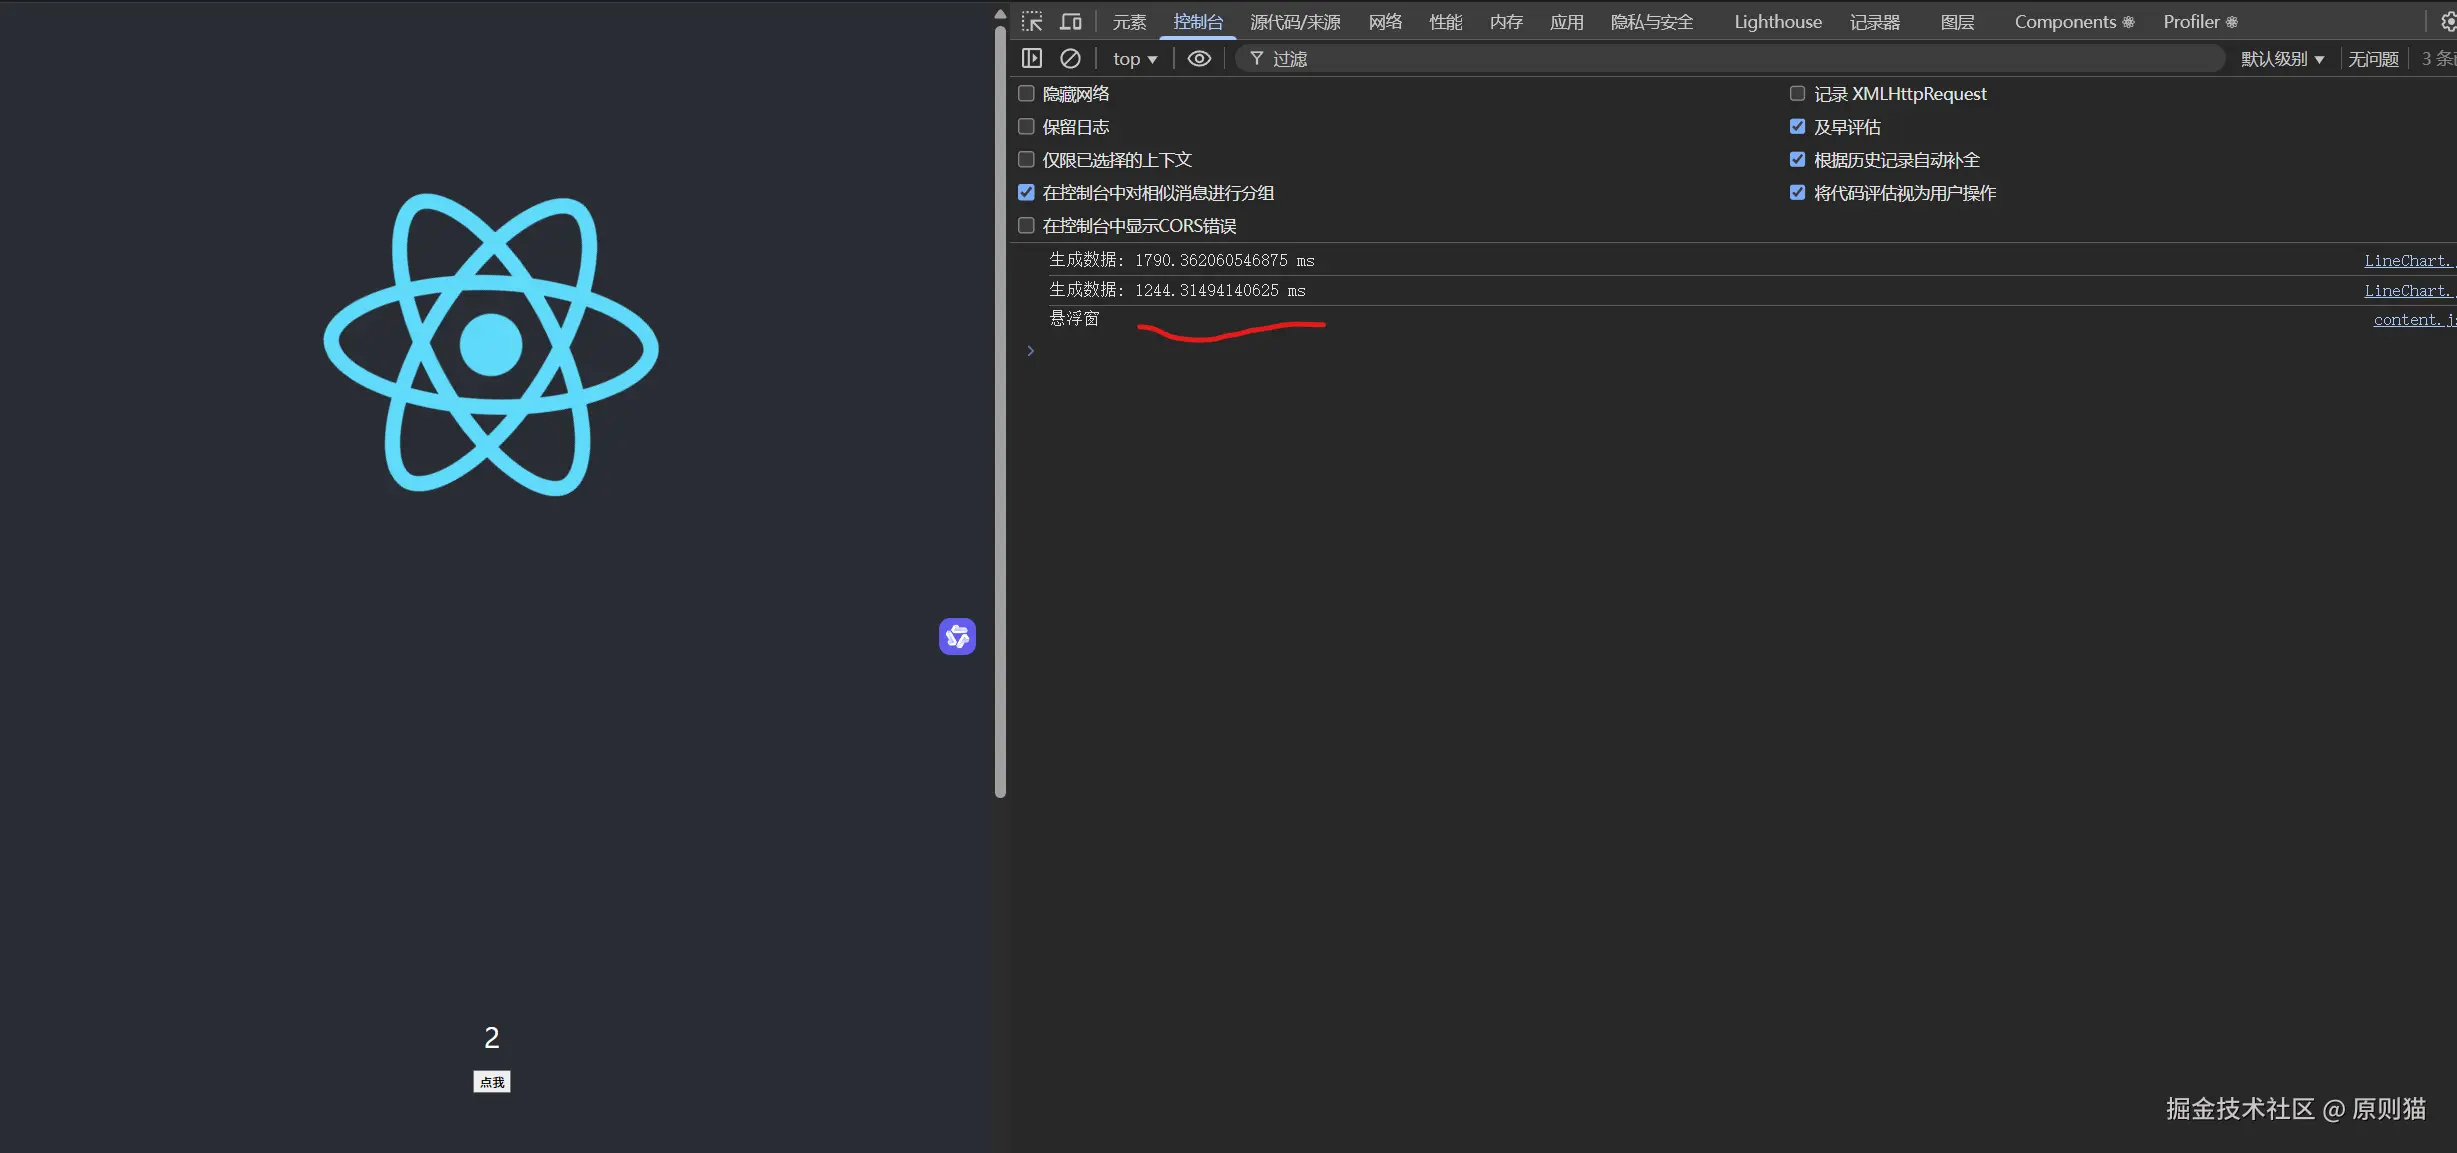The width and height of the screenshot is (2457, 1153).
Task: Open the 默认级别 log level dropdown
Action: [x=2282, y=59]
